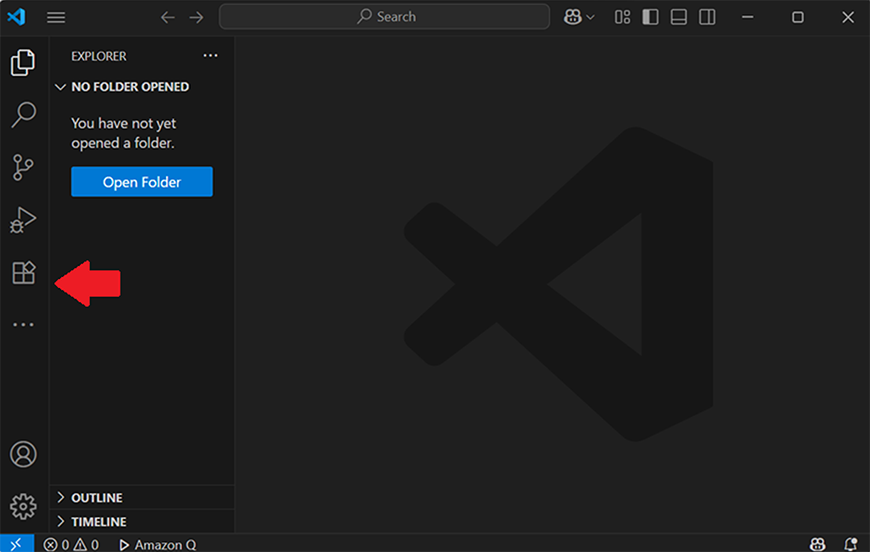Screen dimensions: 870x552
Task: Go back with the left arrow
Action: coord(168,17)
